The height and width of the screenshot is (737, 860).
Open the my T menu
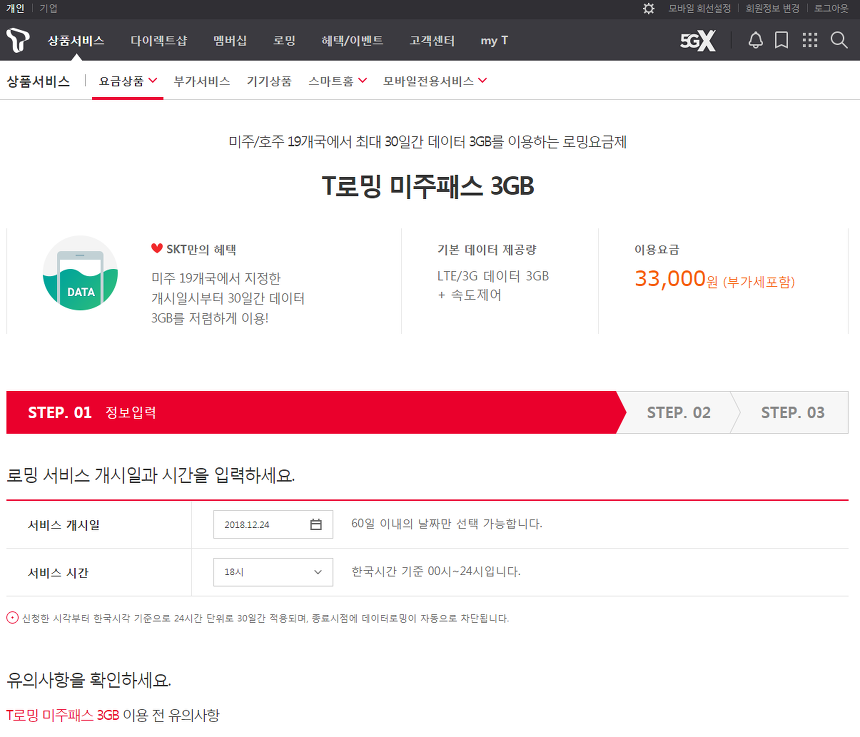(x=494, y=41)
